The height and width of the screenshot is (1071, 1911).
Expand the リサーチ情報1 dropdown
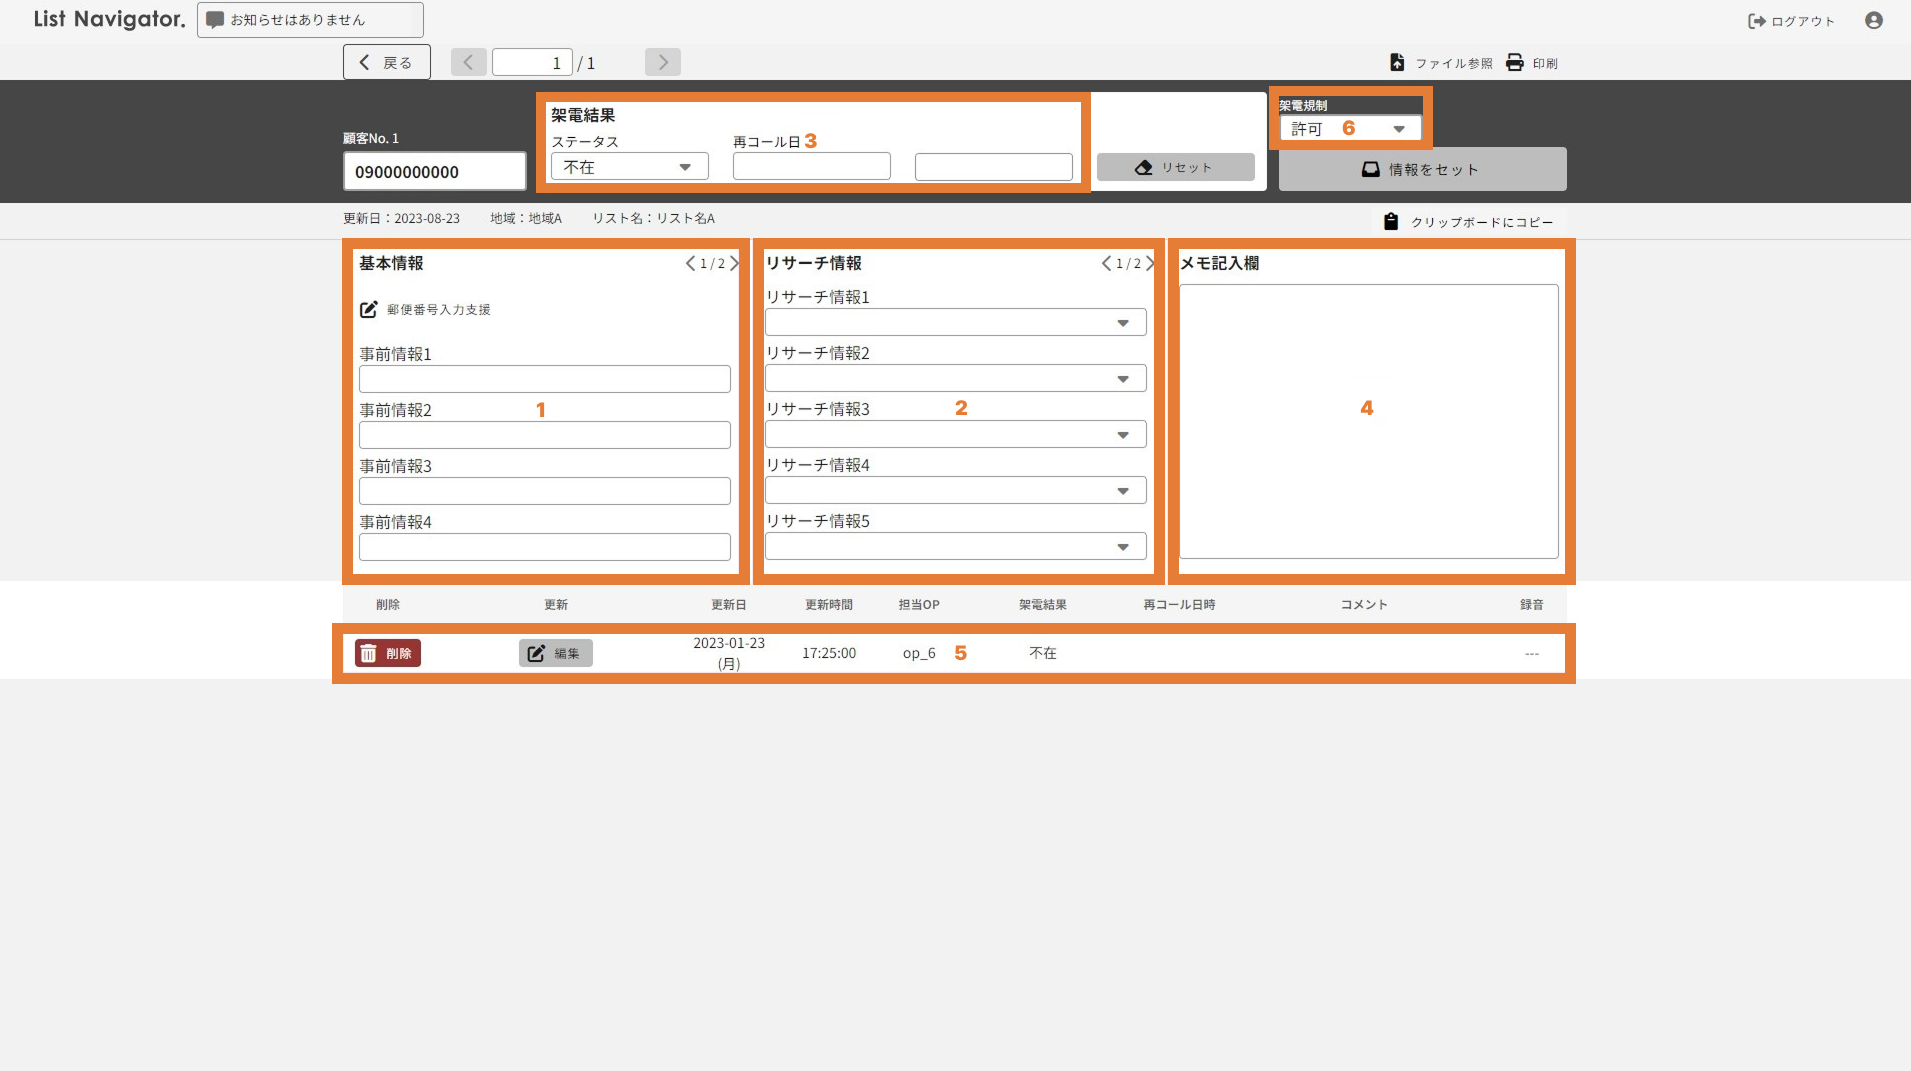(x=955, y=323)
